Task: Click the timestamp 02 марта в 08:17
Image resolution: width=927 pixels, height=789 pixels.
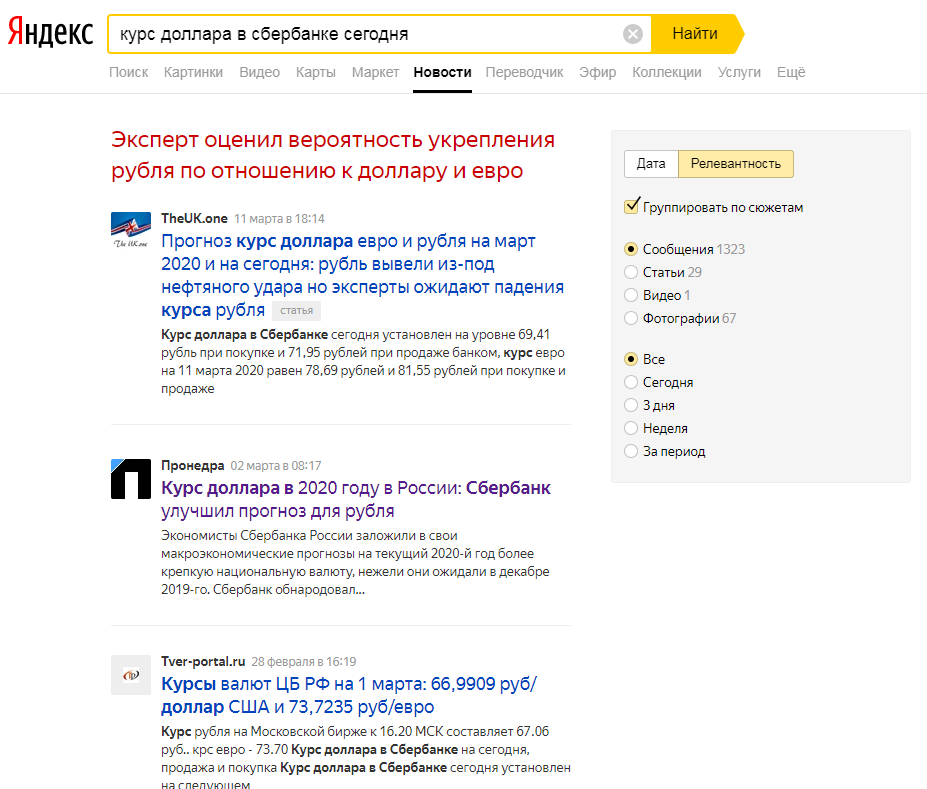Action: (x=275, y=466)
